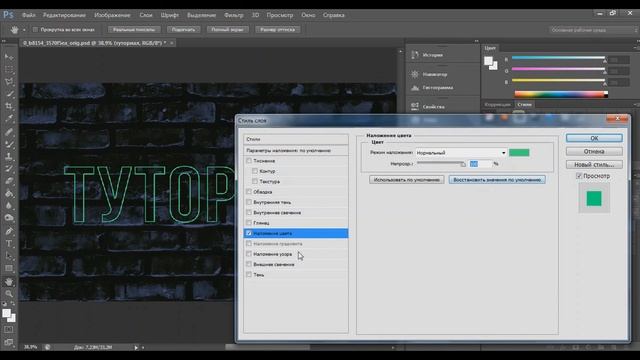The height and width of the screenshot is (360, 640).
Task: Enable the Глянец checkbox
Action: (x=249, y=223)
